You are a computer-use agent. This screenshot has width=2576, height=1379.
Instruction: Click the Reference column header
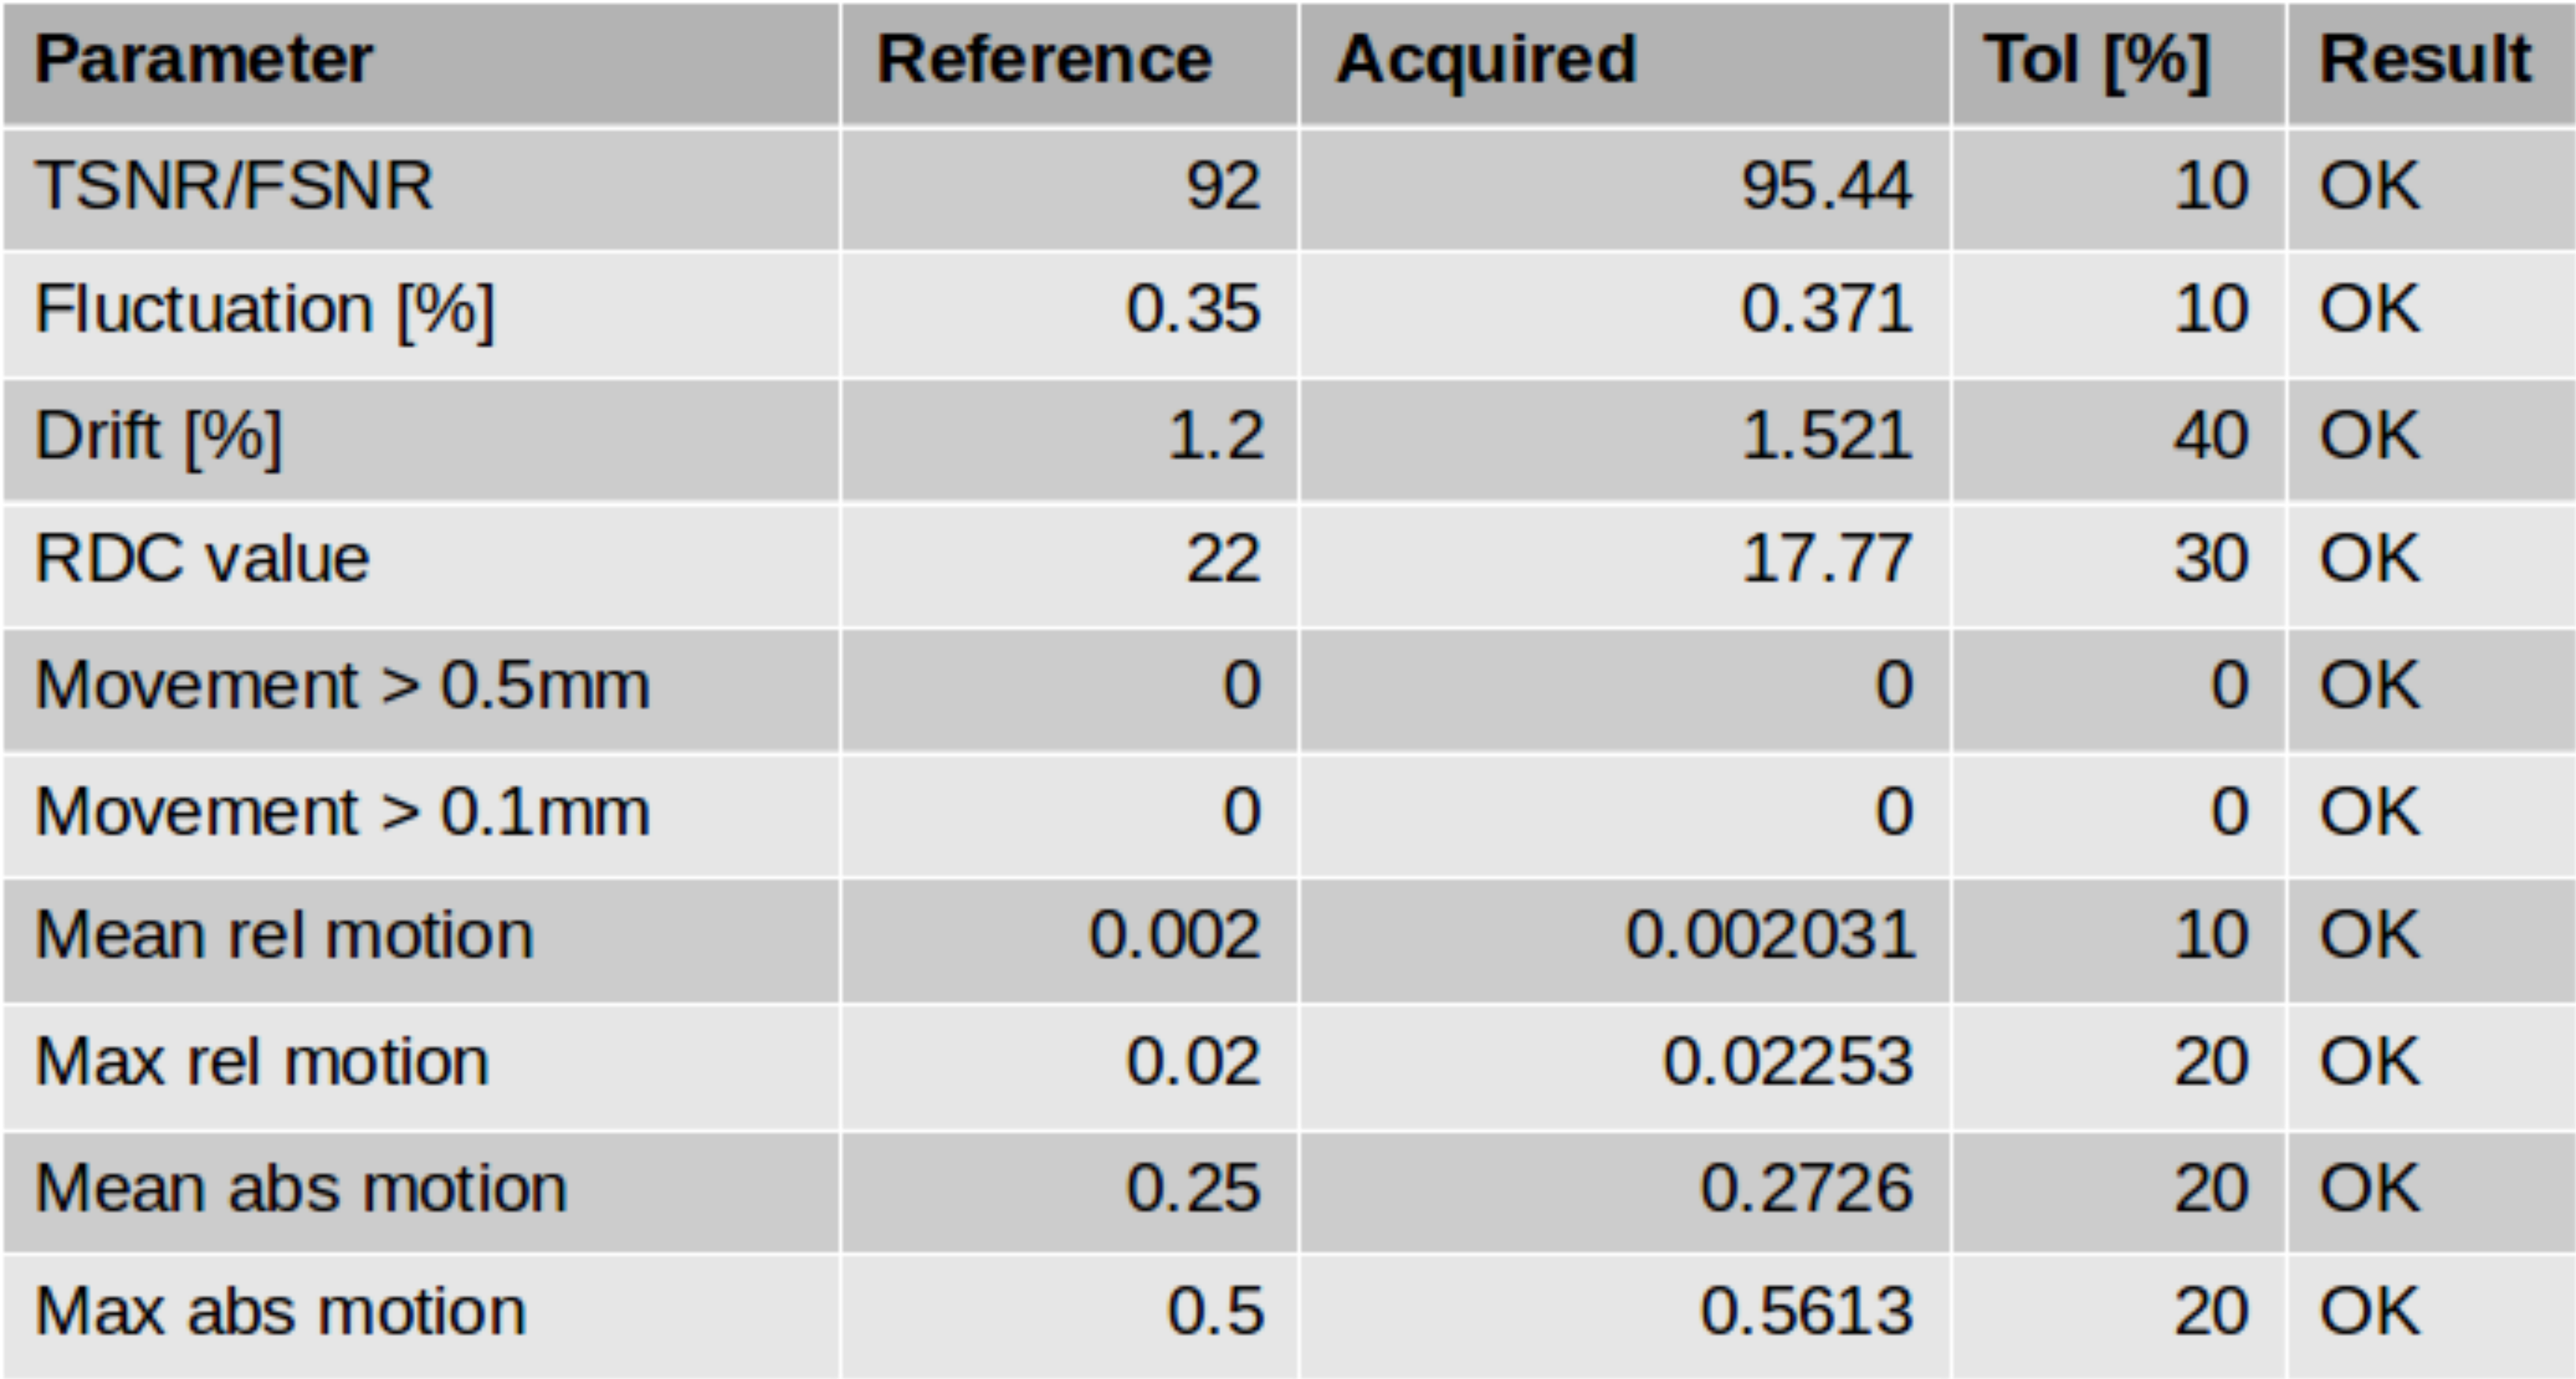[1044, 60]
